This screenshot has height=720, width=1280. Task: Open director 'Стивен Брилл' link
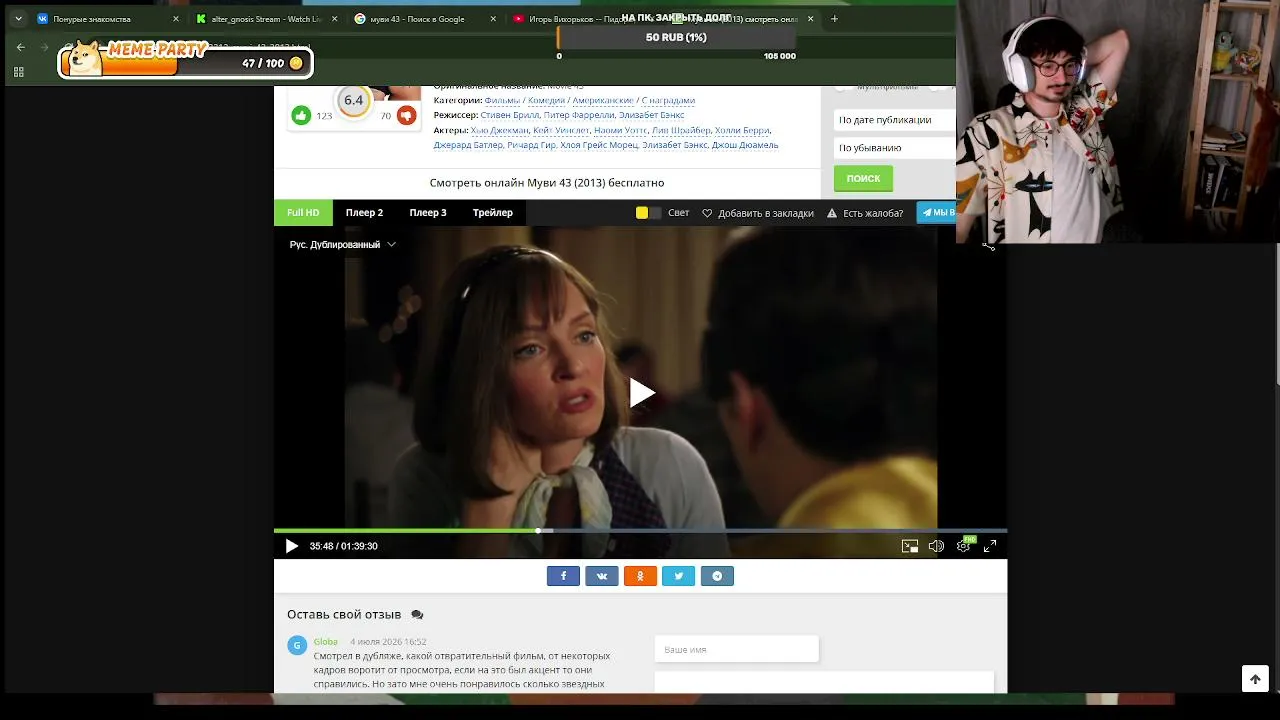510,116
